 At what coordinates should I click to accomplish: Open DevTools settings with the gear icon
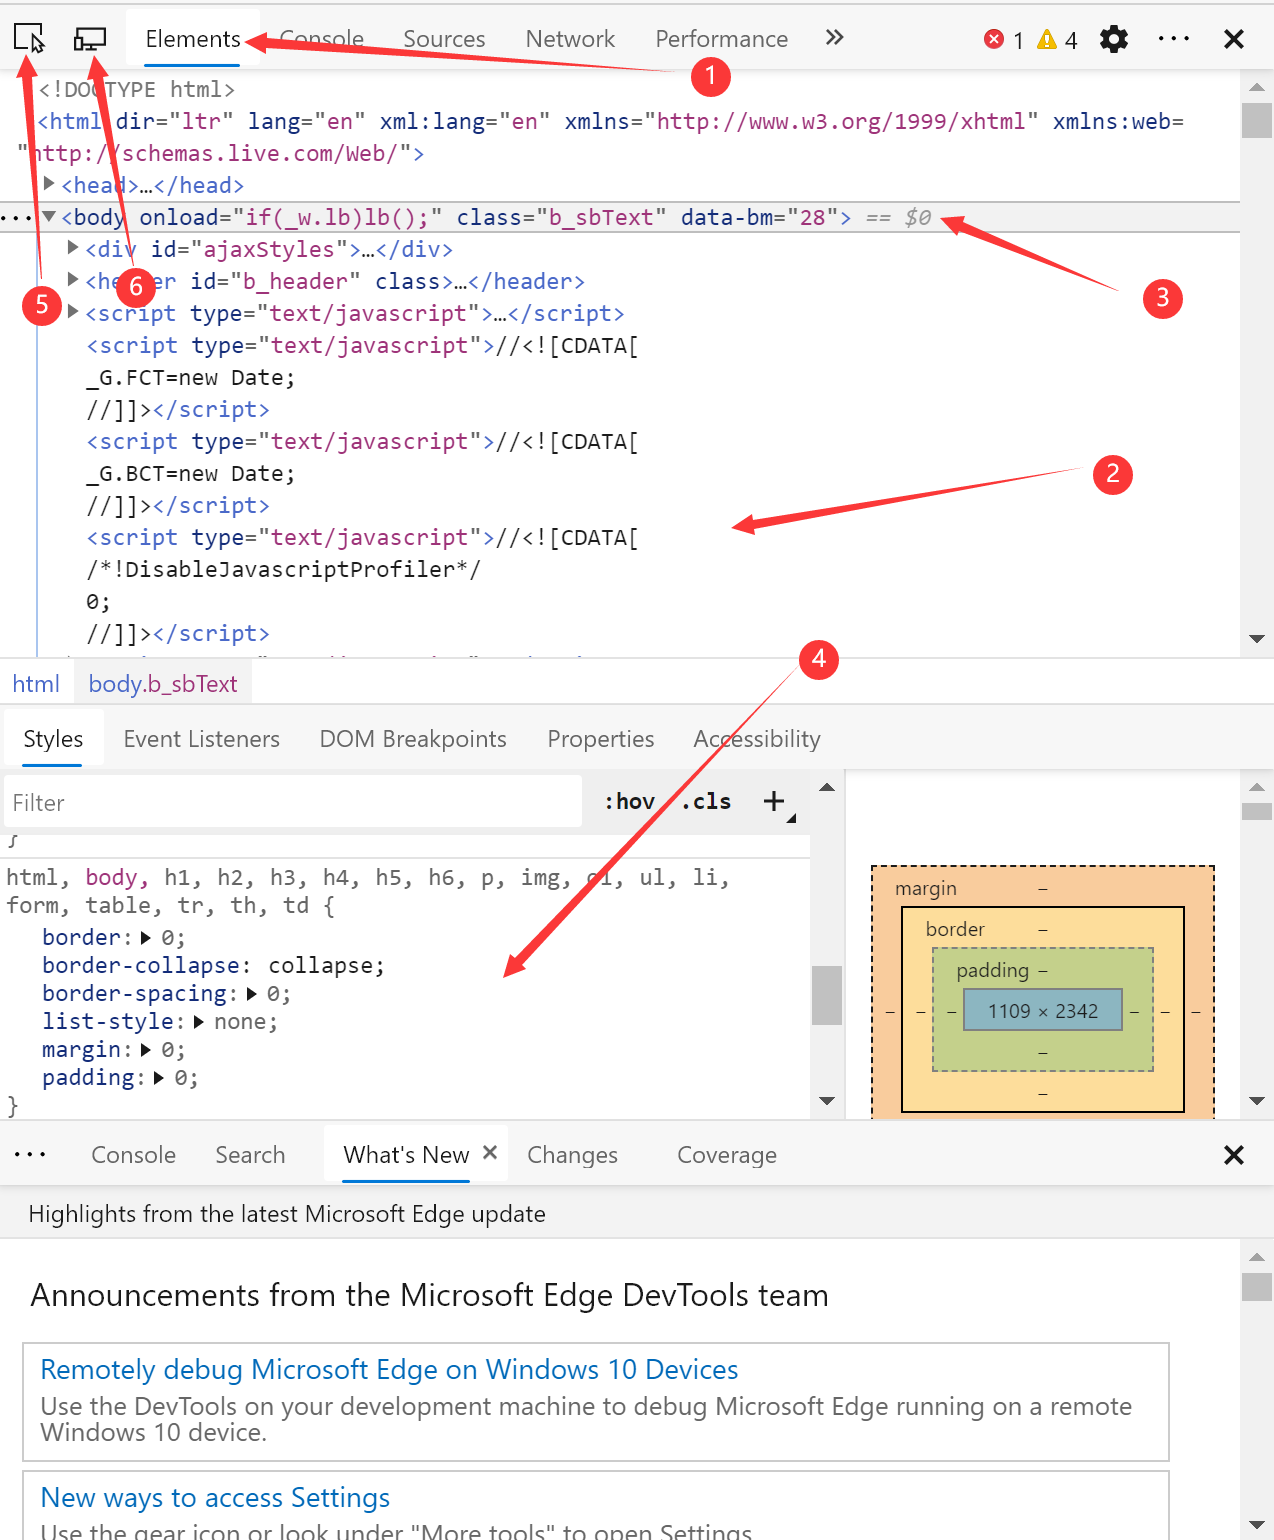1114,39
